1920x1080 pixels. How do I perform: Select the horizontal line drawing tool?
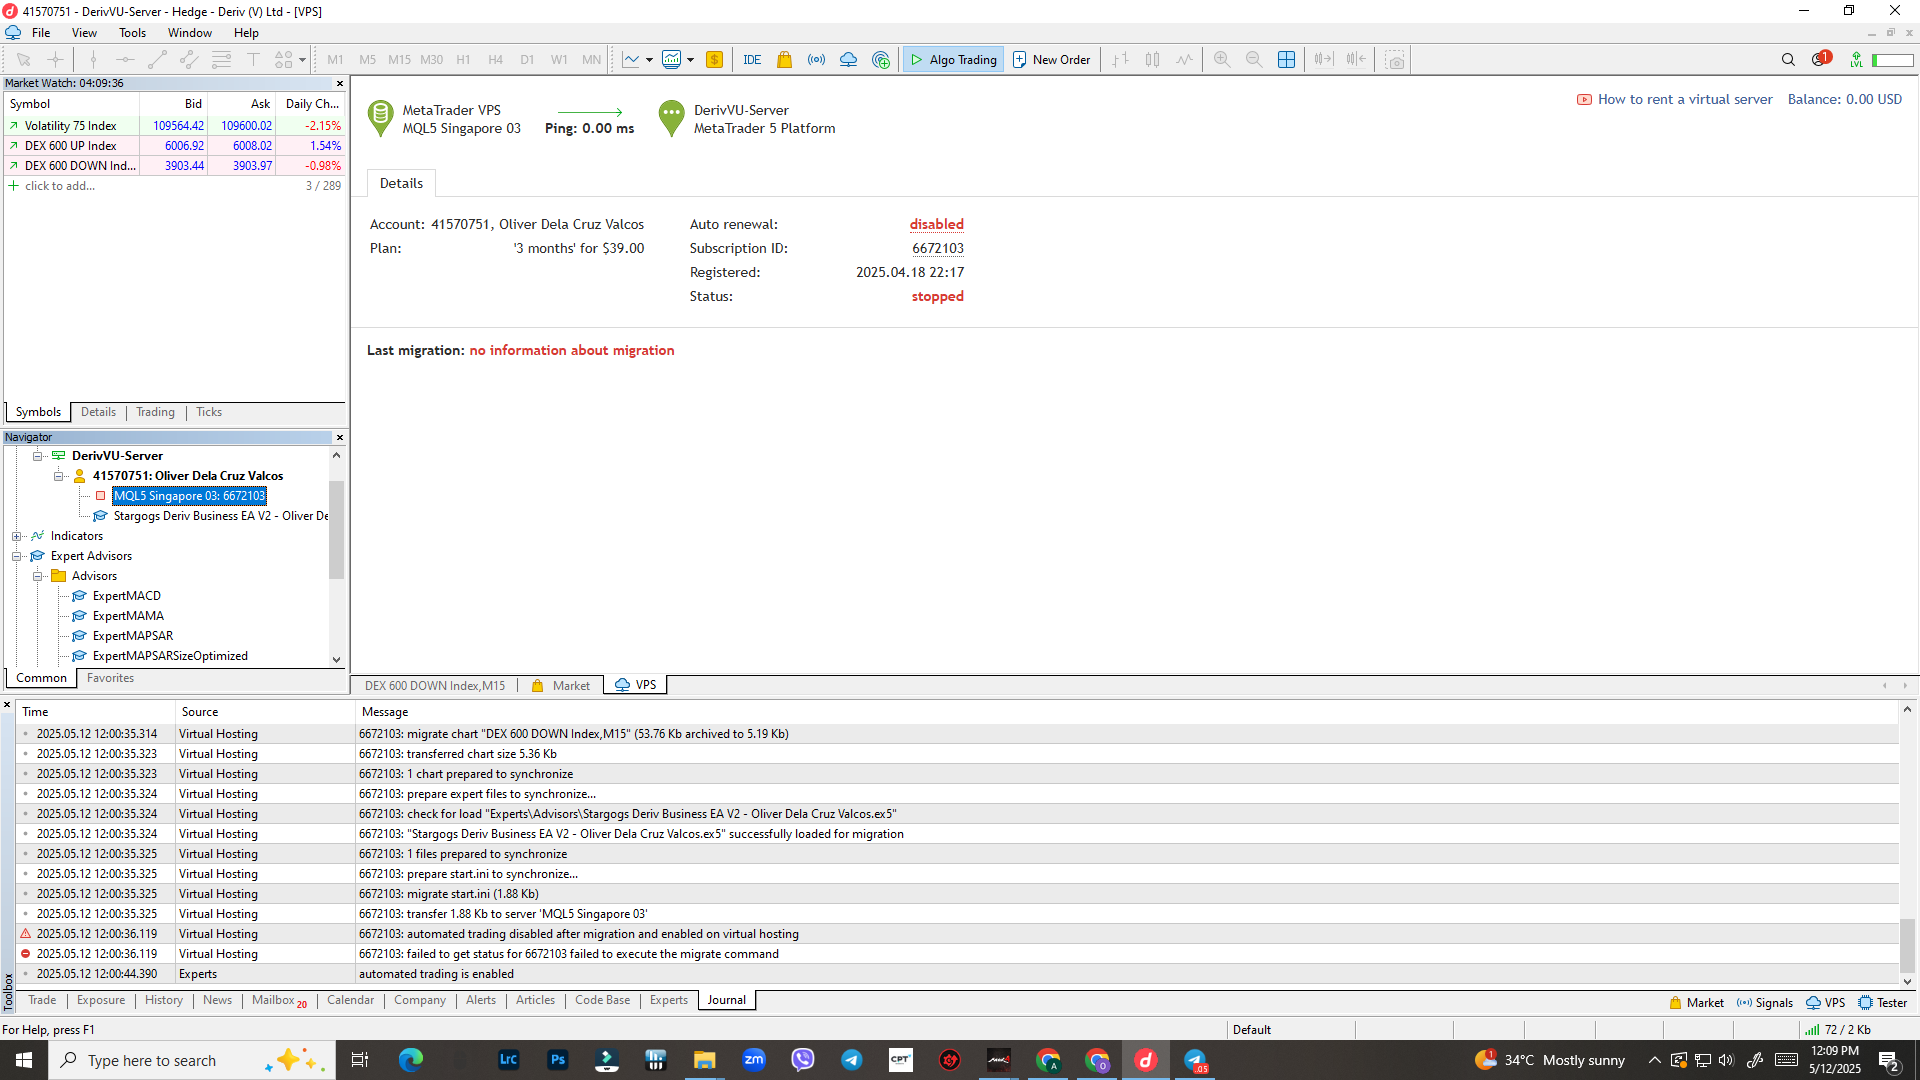(x=125, y=60)
